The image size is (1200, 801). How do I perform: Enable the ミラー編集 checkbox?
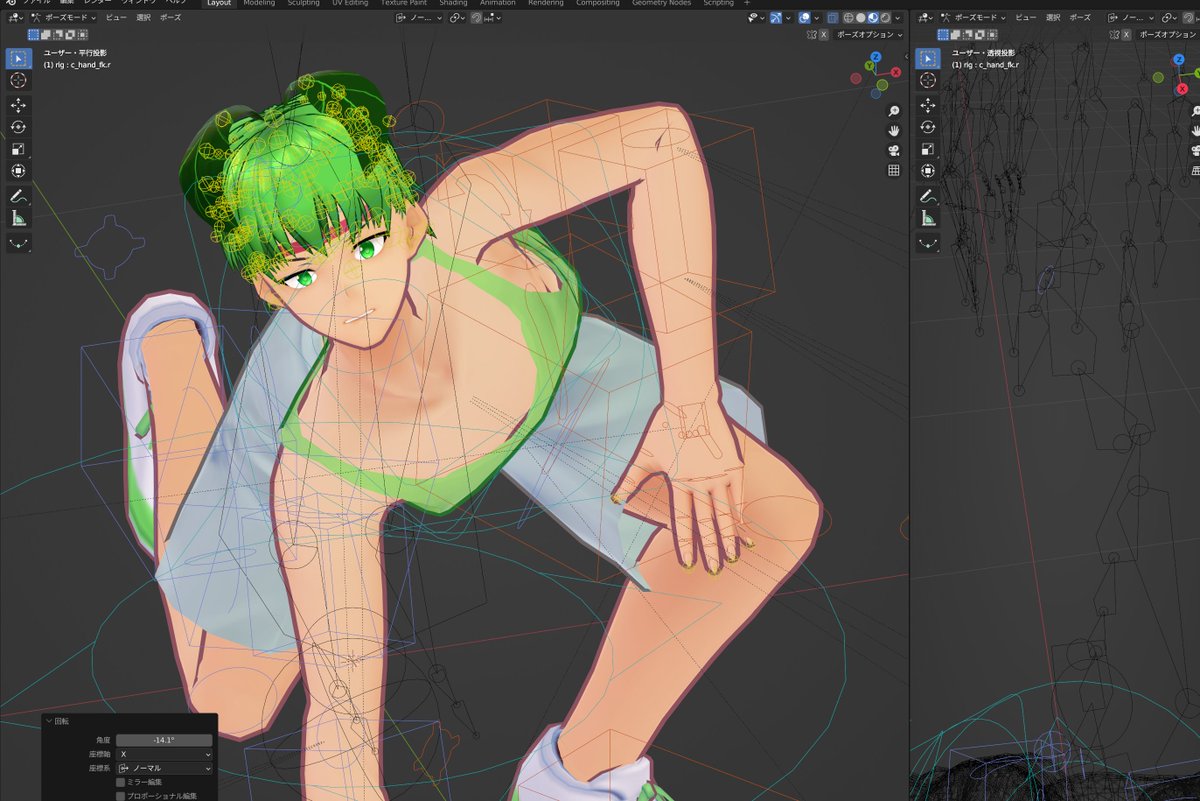pos(121,782)
